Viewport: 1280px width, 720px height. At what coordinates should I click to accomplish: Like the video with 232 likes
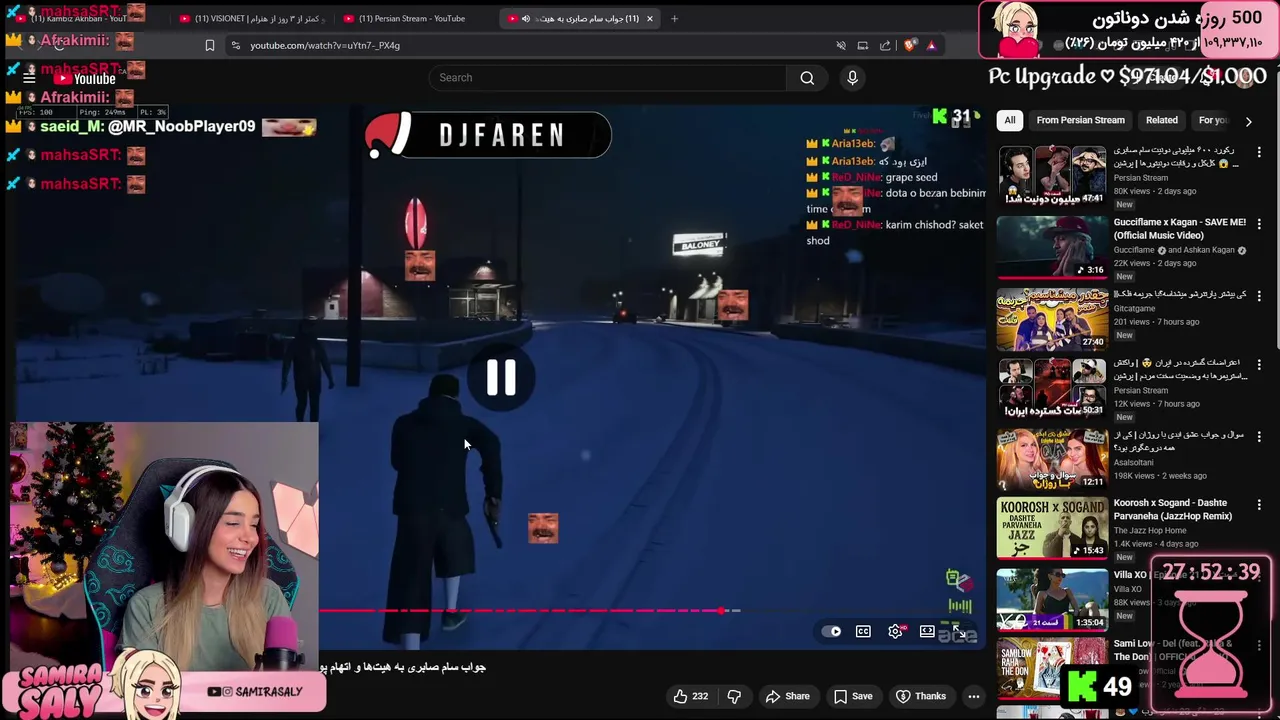pos(691,696)
